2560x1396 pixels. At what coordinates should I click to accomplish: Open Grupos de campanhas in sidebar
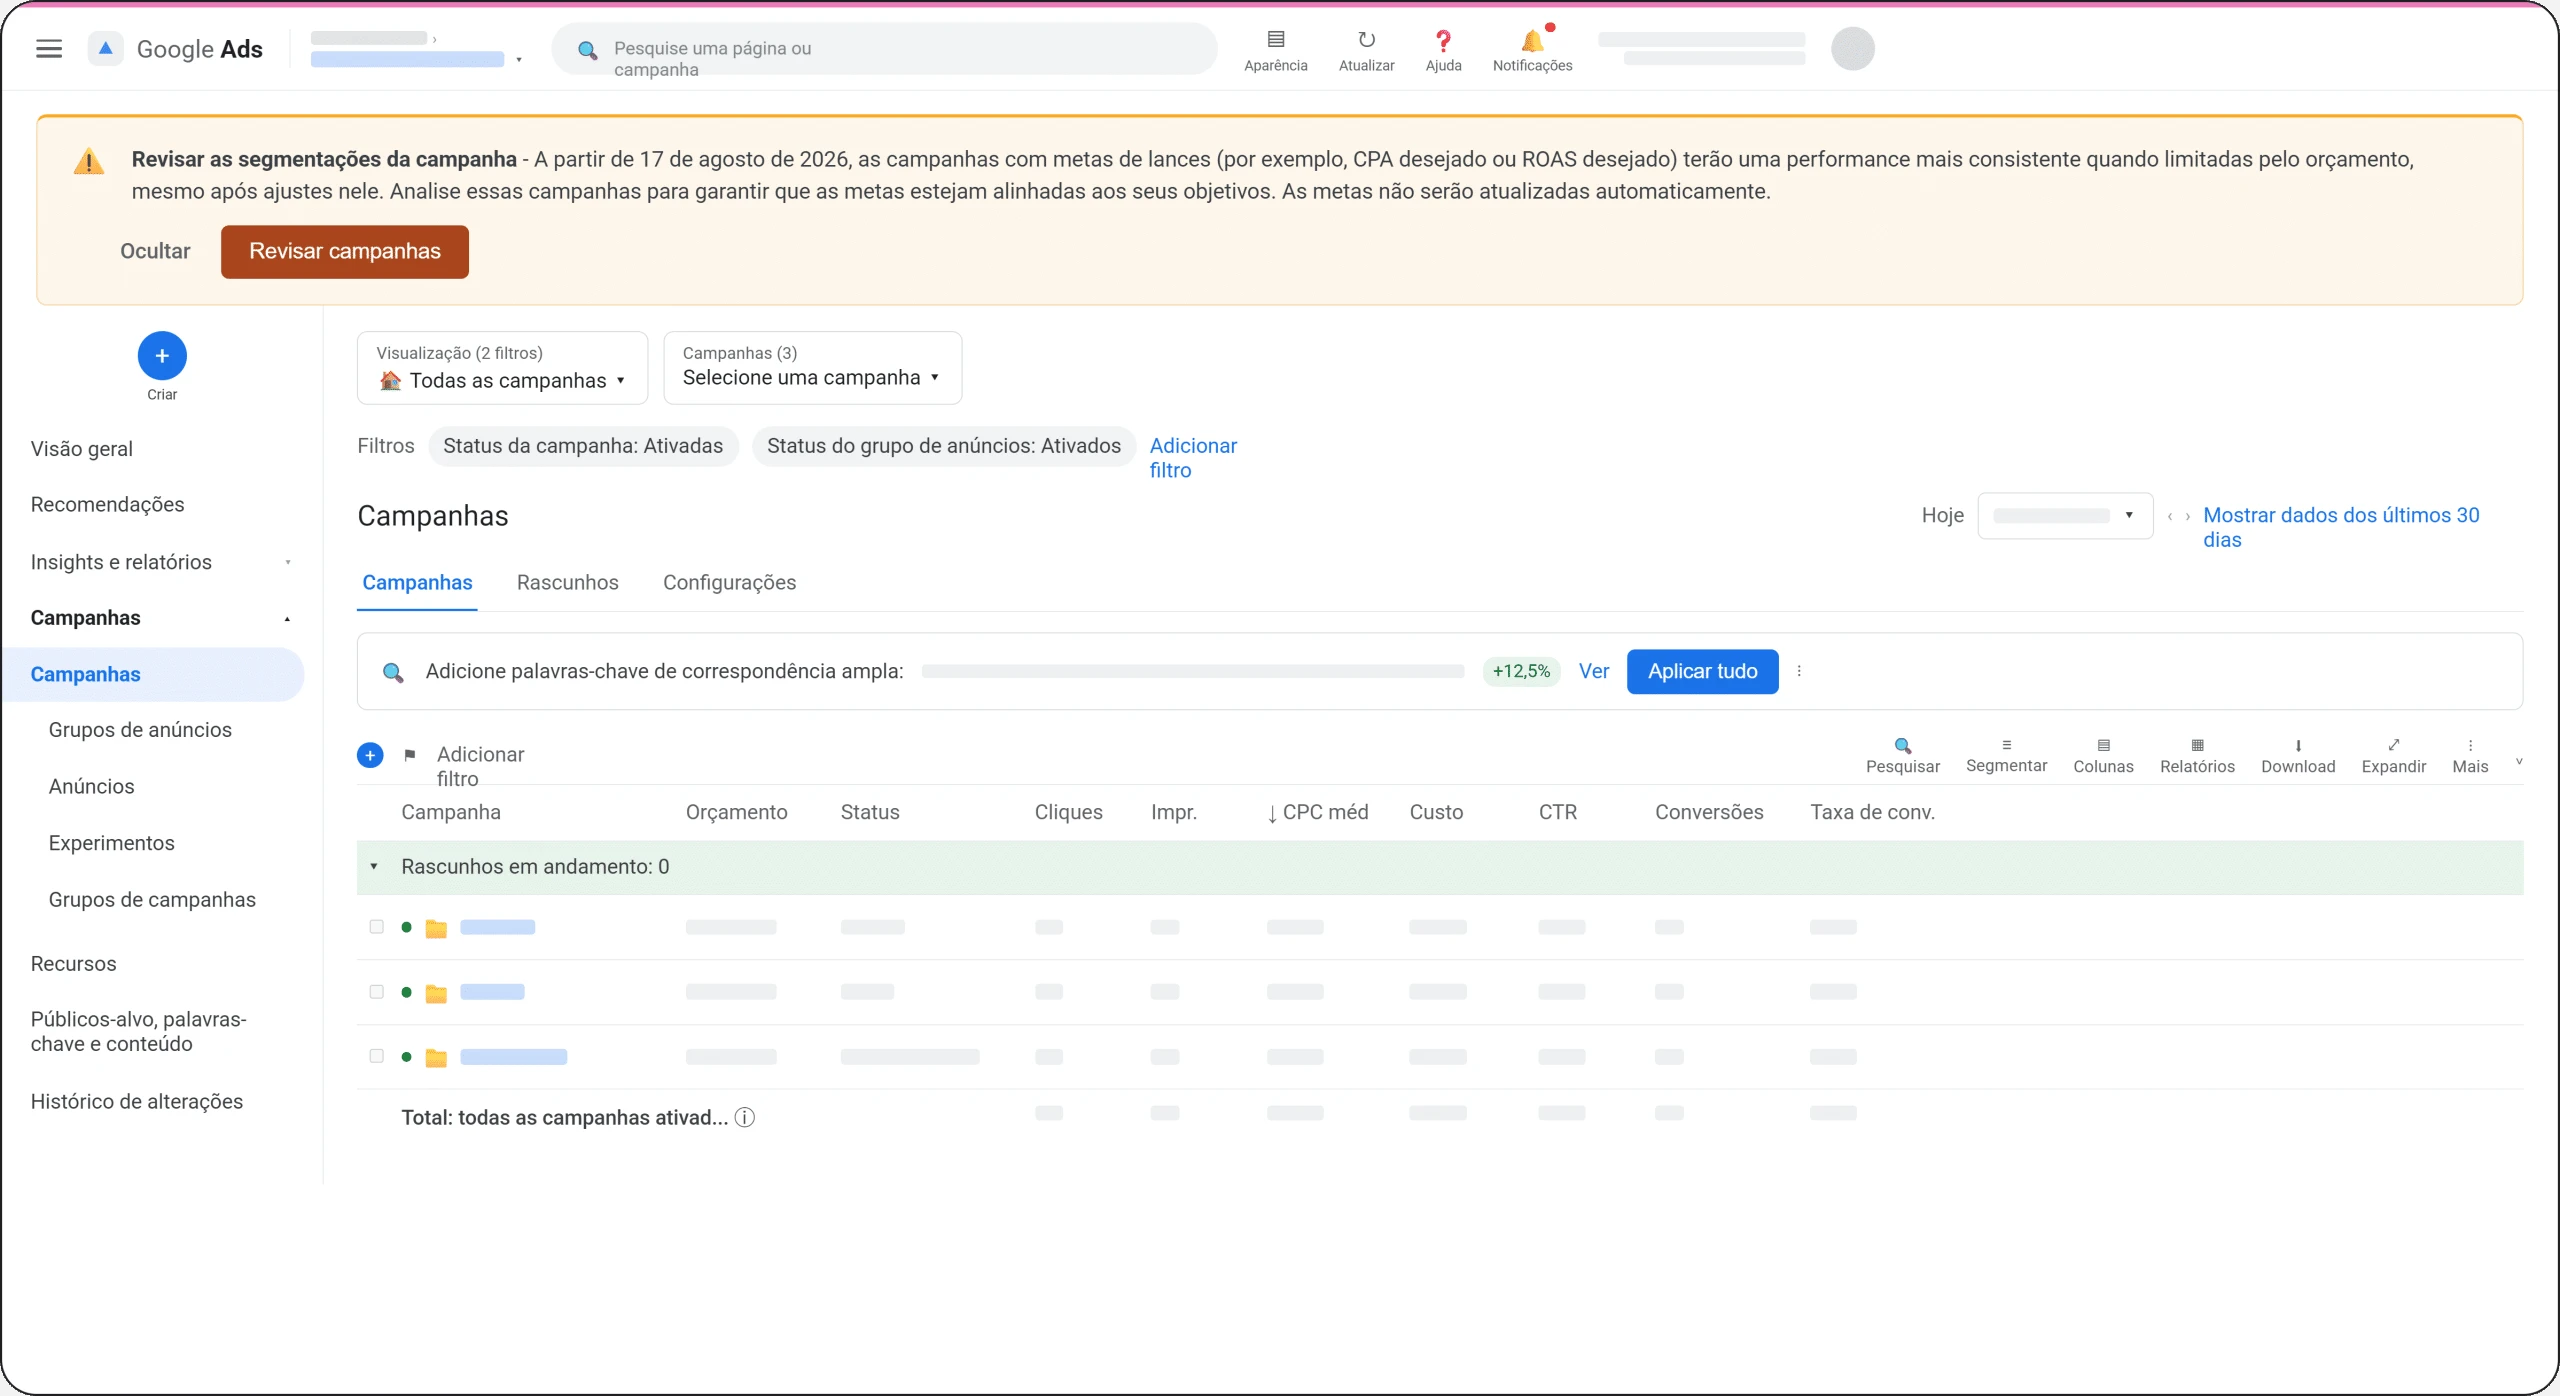tap(152, 900)
